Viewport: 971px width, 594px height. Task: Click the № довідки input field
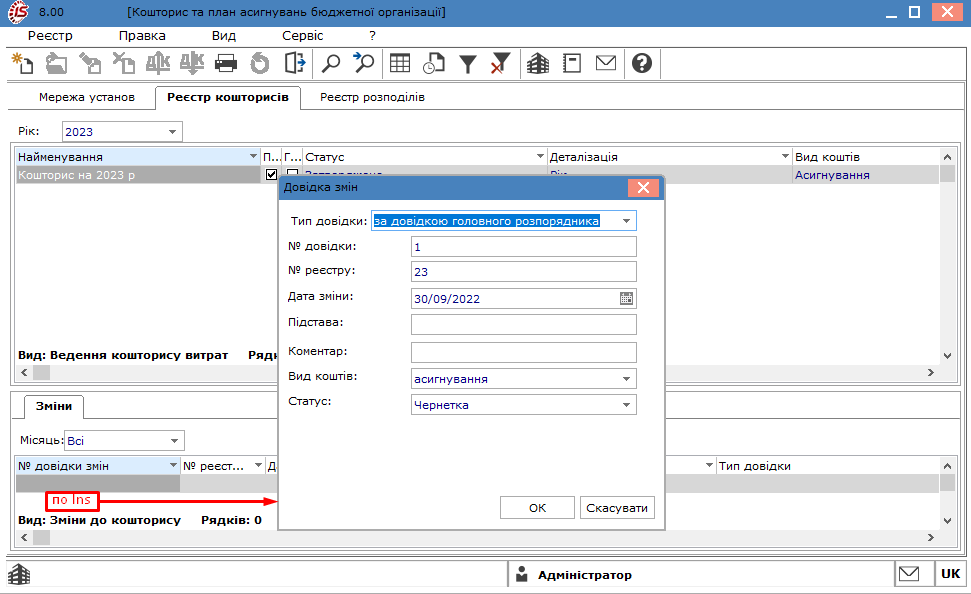click(523, 247)
